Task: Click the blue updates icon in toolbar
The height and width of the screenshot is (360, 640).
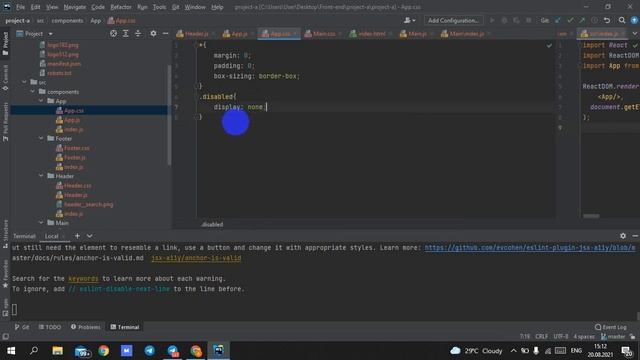Action: click(x=634, y=20)
